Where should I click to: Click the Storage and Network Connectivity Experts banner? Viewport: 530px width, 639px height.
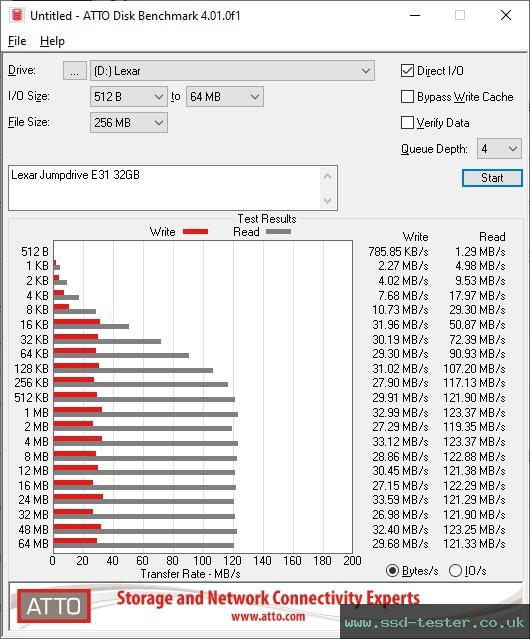pyautogui.click(x=268, y=598)
